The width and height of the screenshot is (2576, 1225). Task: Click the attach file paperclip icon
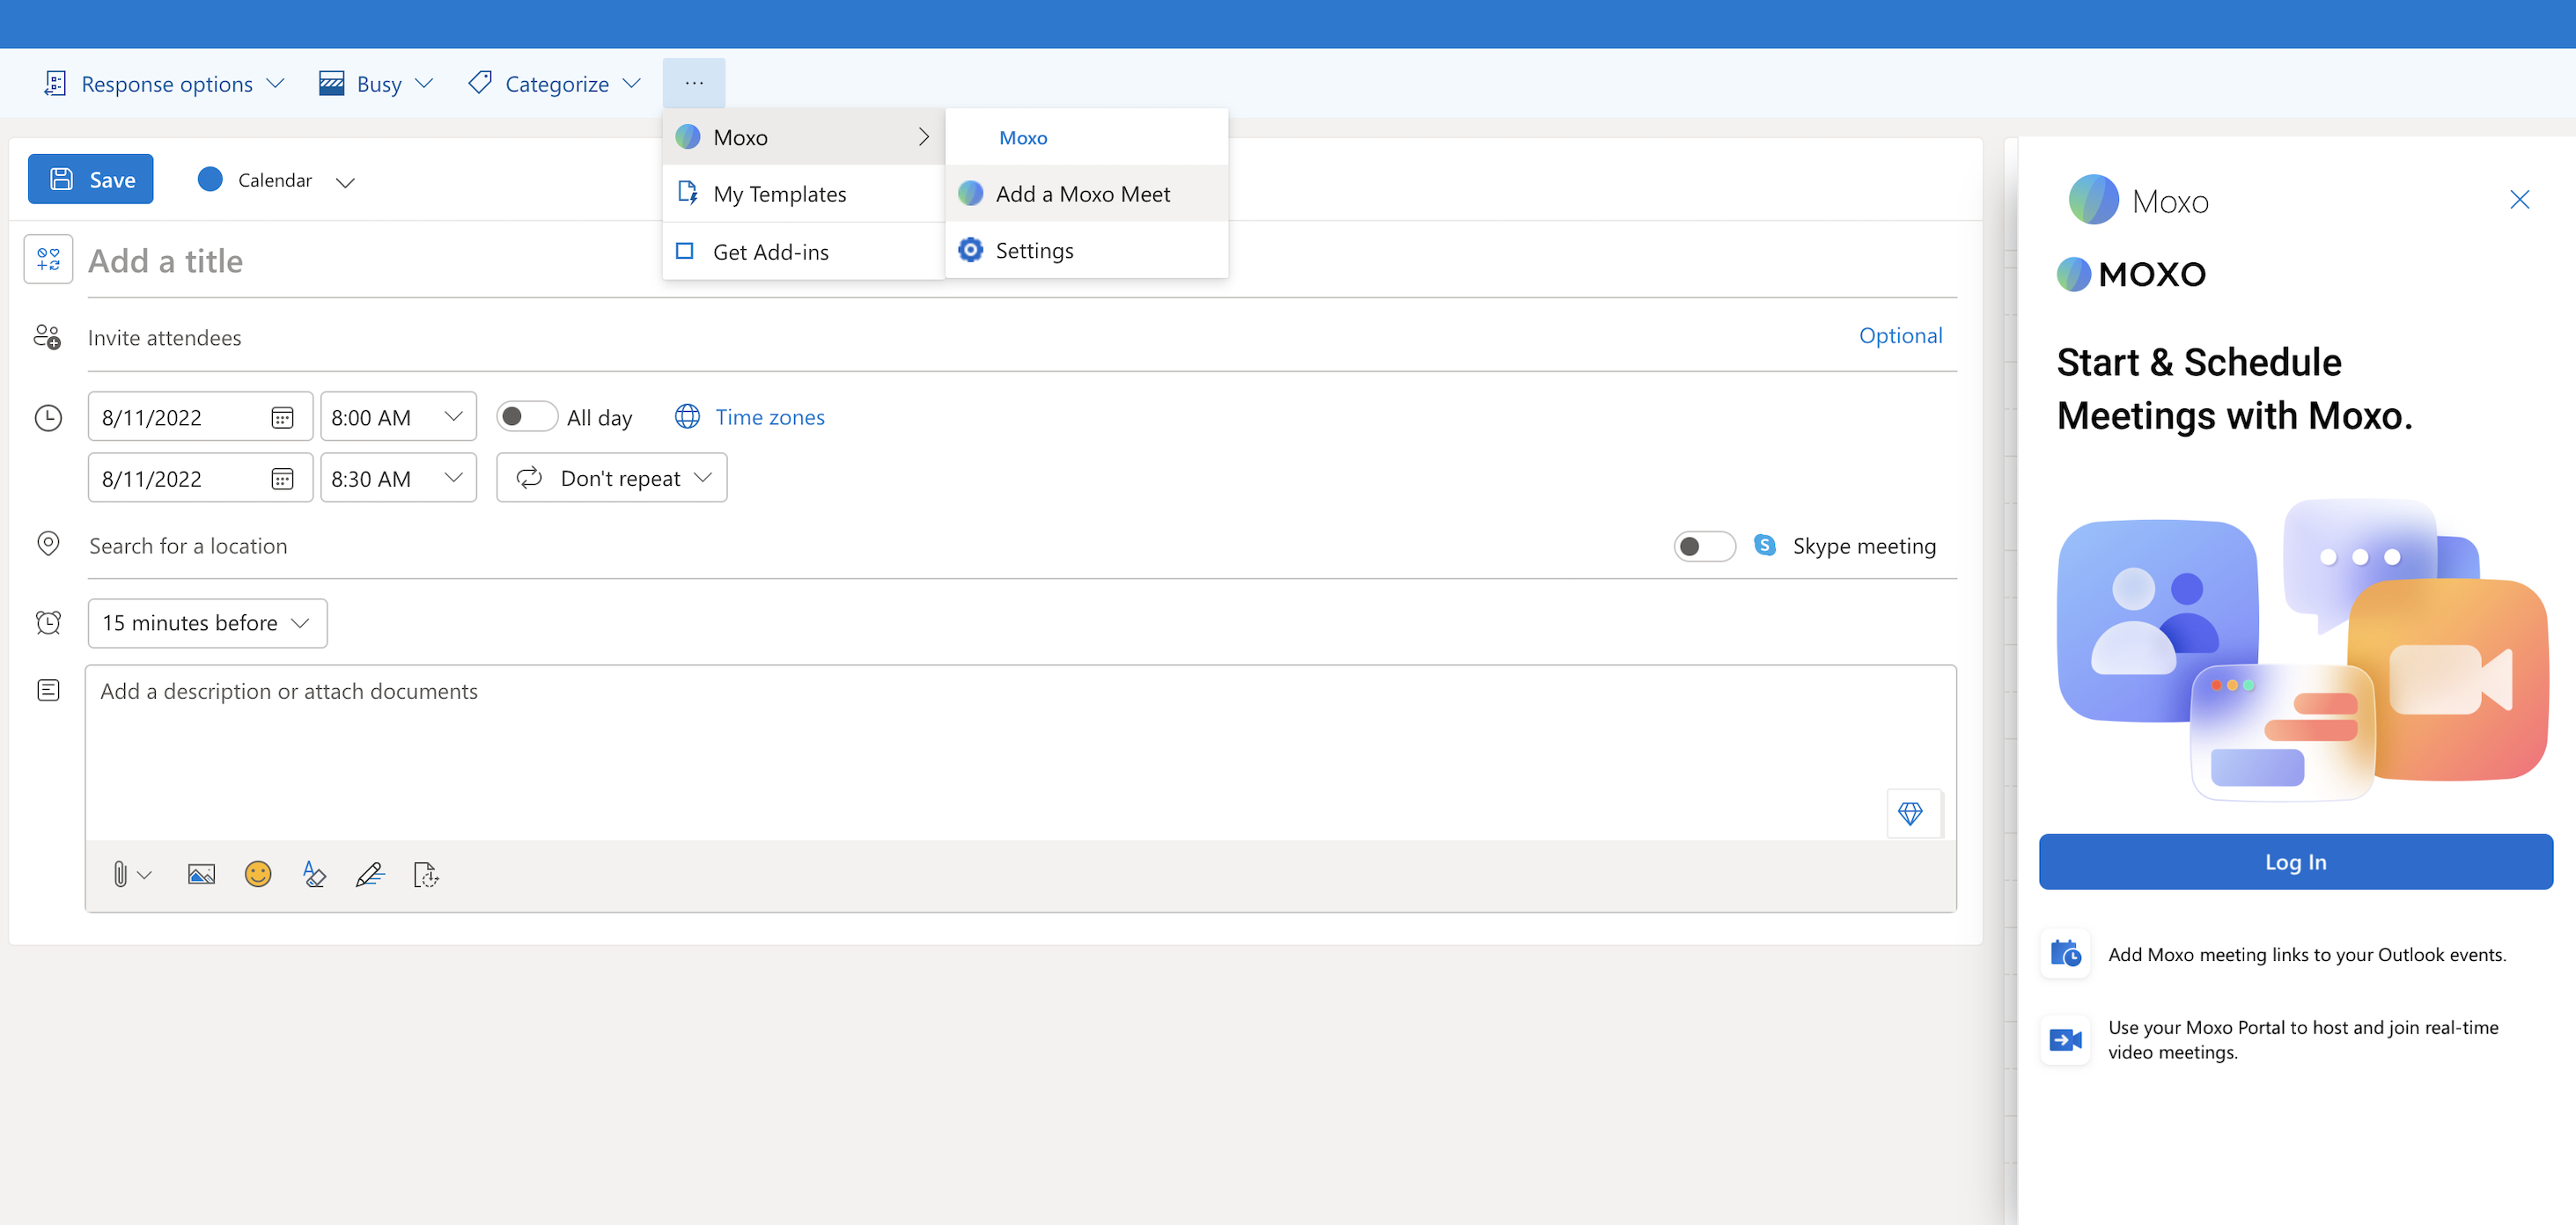pos(120,875)
